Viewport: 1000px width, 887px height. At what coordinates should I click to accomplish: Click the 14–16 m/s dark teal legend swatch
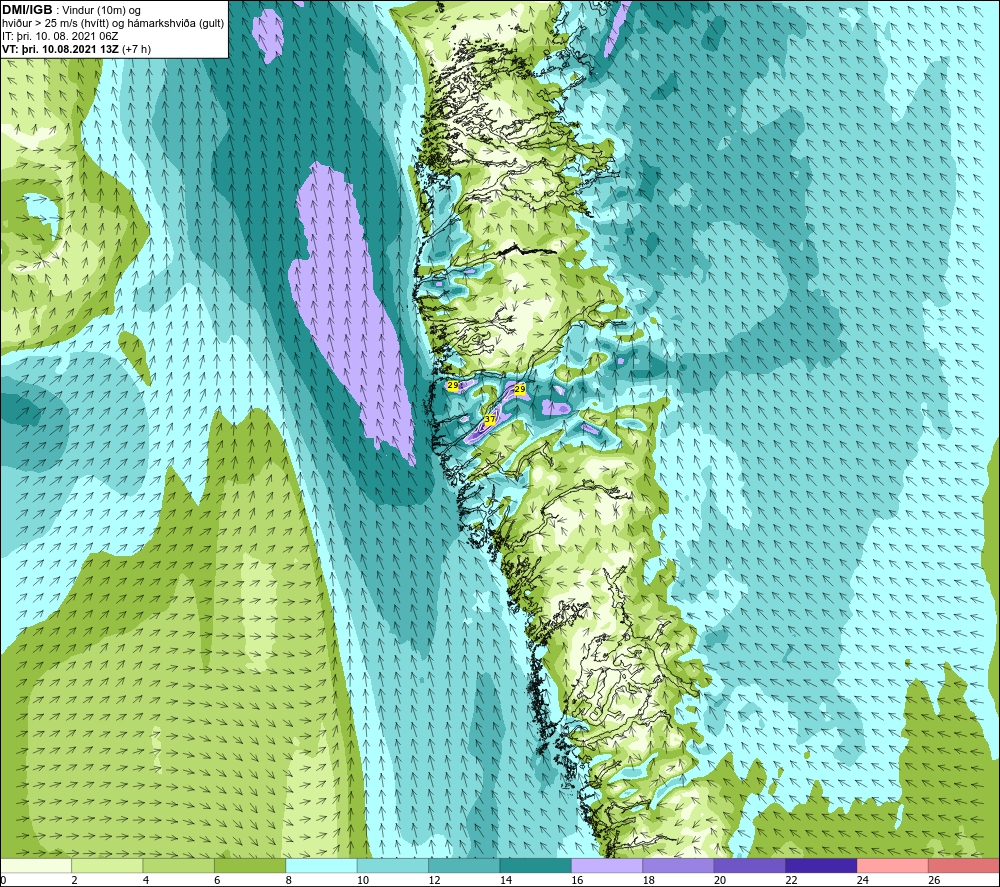pyautogui.click(x=536, y=865)
